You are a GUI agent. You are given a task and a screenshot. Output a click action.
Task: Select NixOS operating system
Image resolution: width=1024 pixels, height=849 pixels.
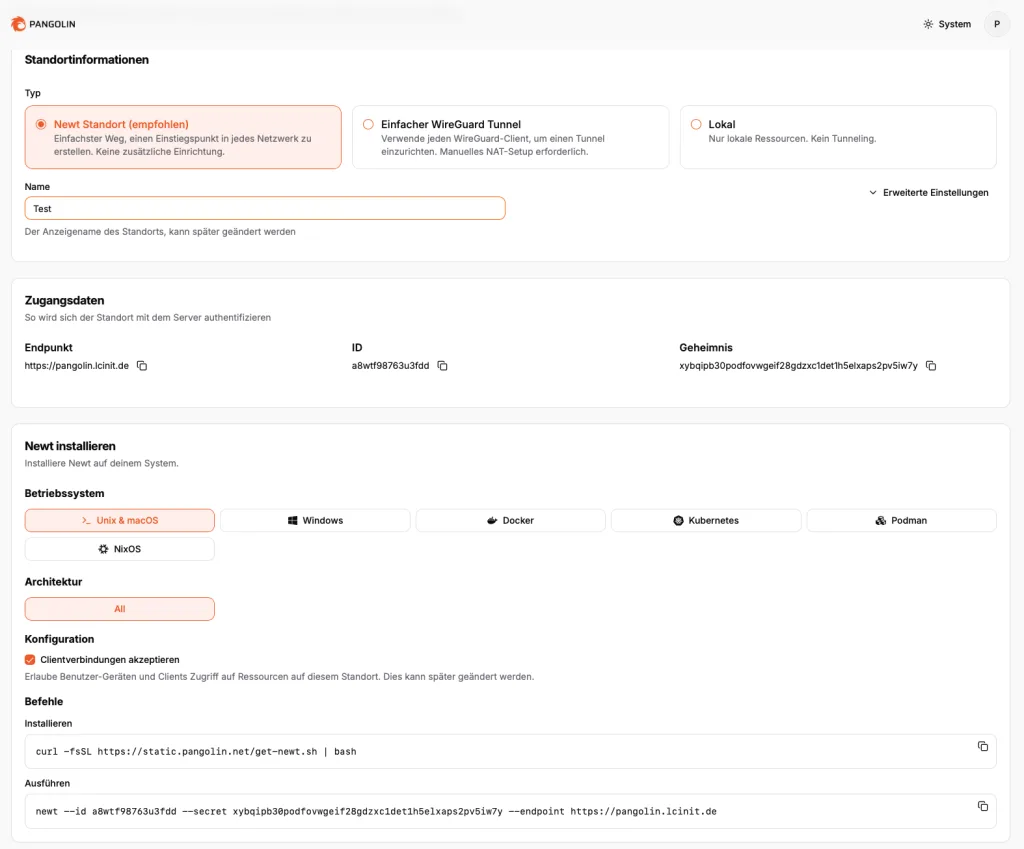(x=119, y=549)
